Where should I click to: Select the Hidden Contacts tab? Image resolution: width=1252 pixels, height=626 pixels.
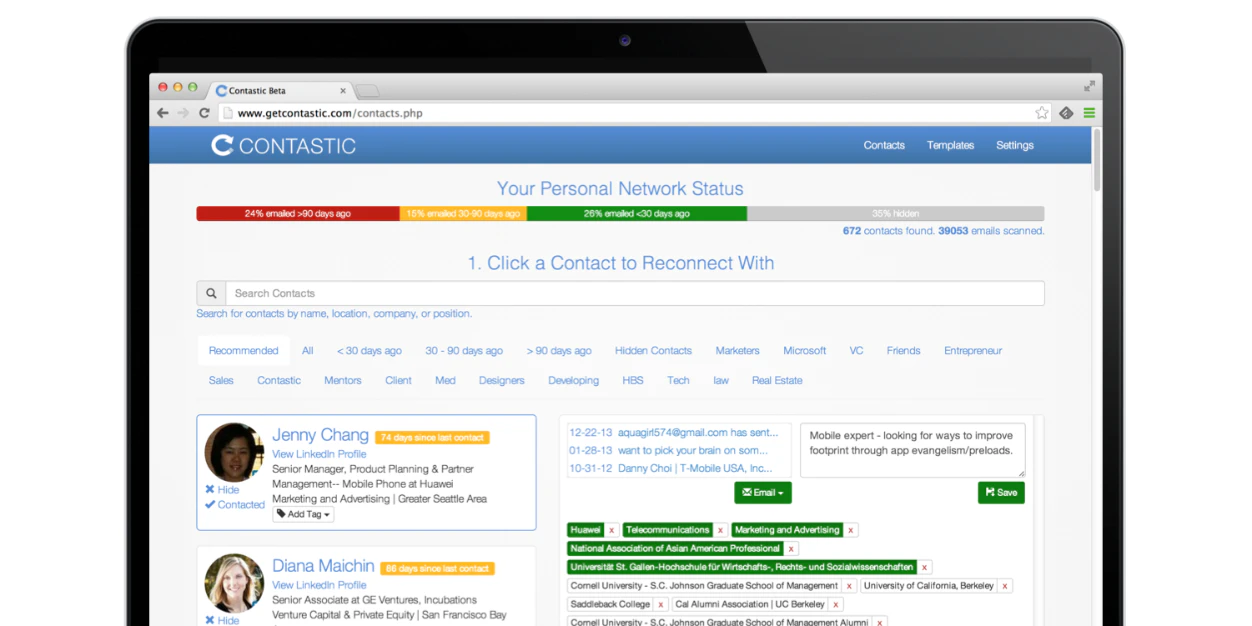(x=653, y=351)
